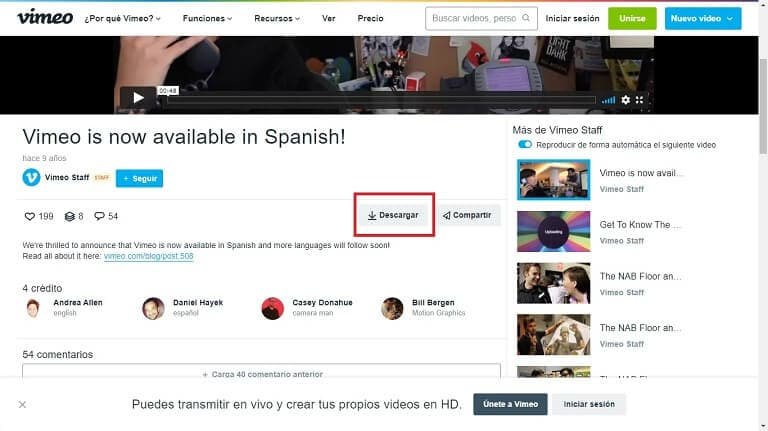
Task: Click the comments speech bubble icon
Action: (99, 216)
